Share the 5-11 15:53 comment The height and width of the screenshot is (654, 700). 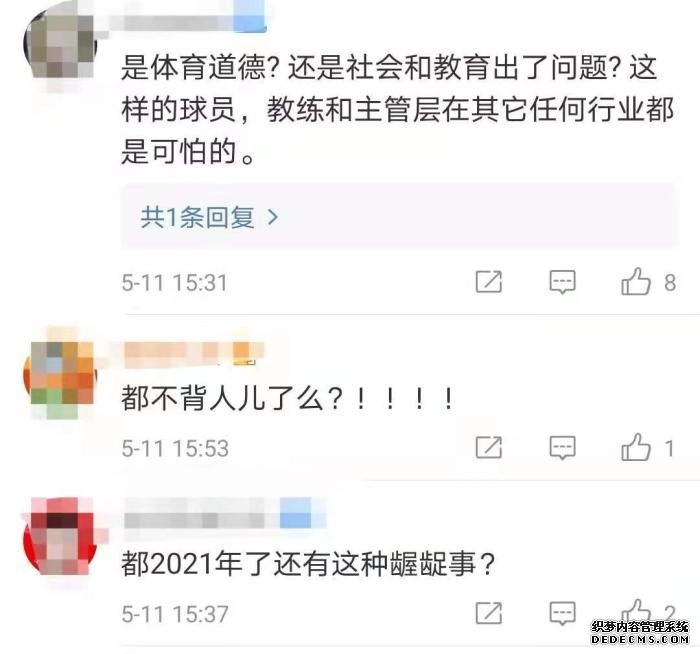pyautogui.click(x=489, y=447)
